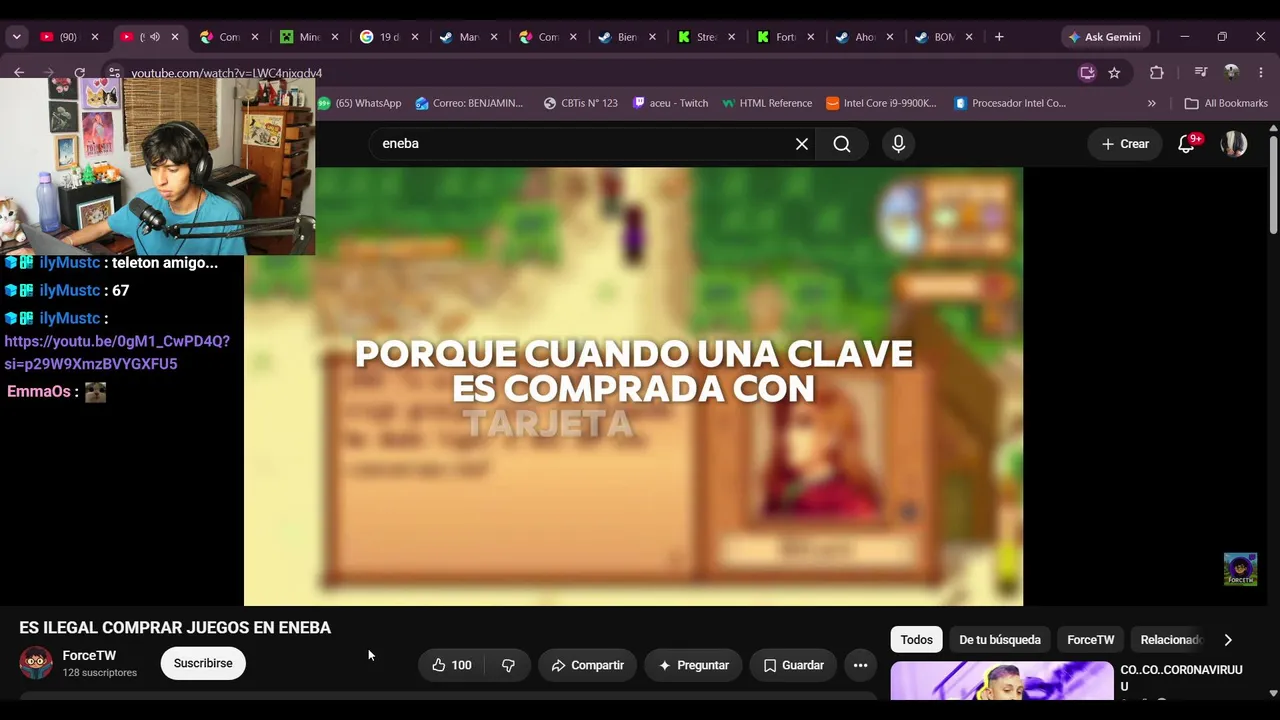Screen dimensions: 1280x720
Task: Like the video with the thumbs-up button
Action: click(x=451, y=665)
